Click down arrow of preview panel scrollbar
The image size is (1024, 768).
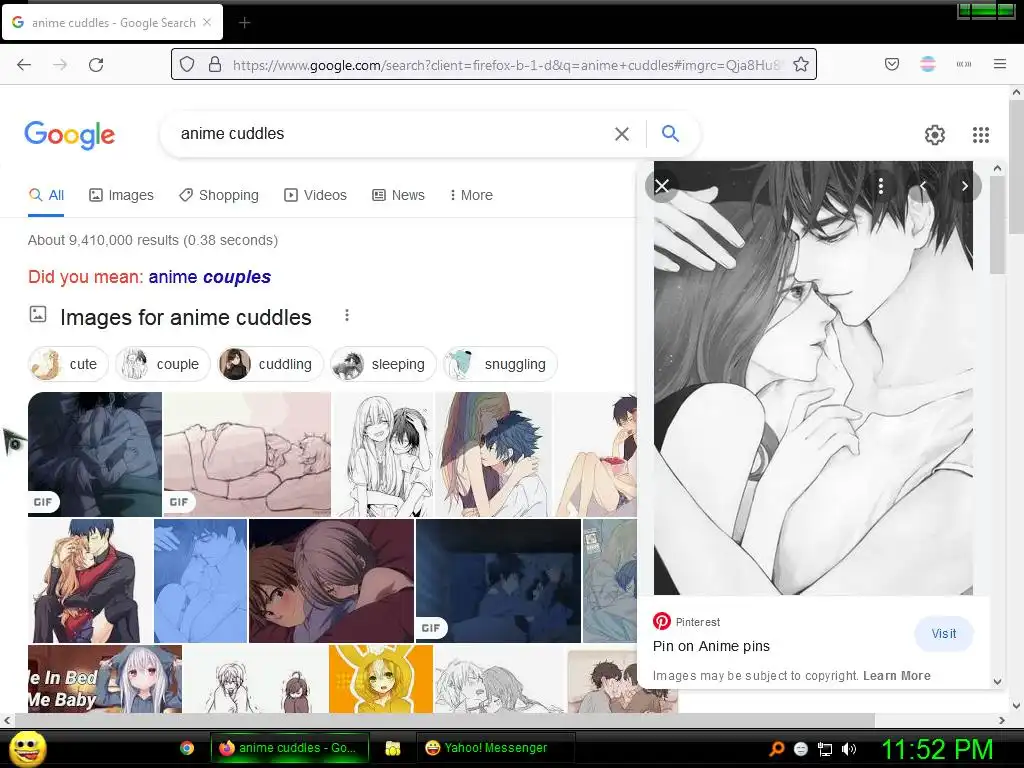coord(997,681)
